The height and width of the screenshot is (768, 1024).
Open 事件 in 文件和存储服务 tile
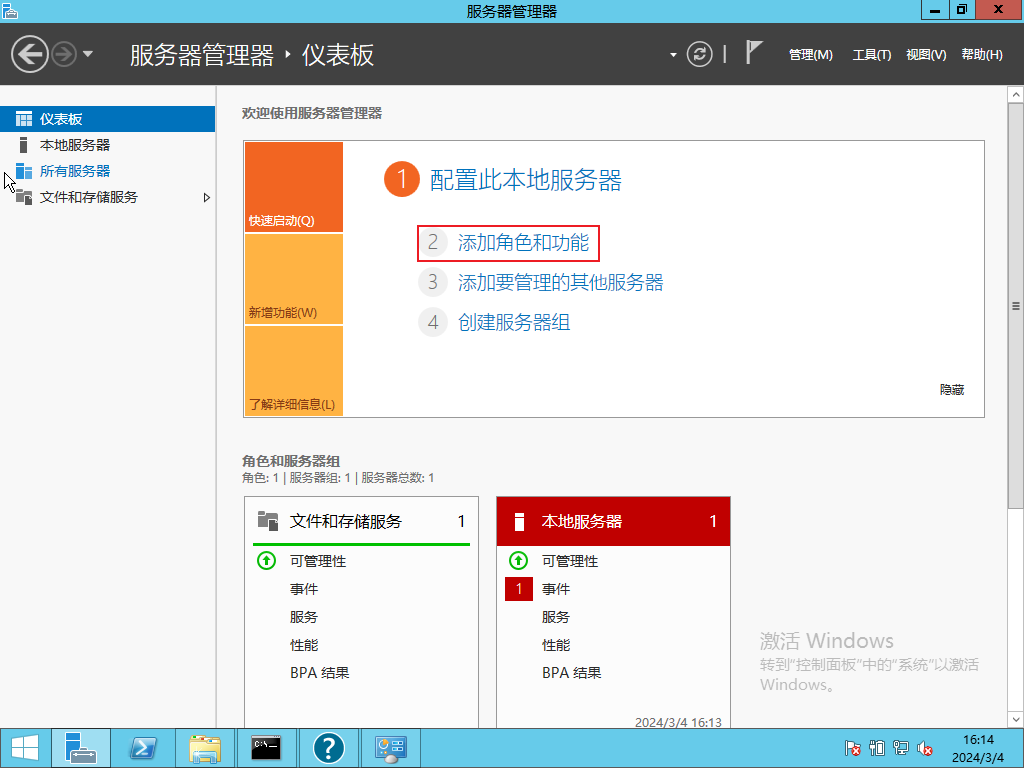pos(304,589)
